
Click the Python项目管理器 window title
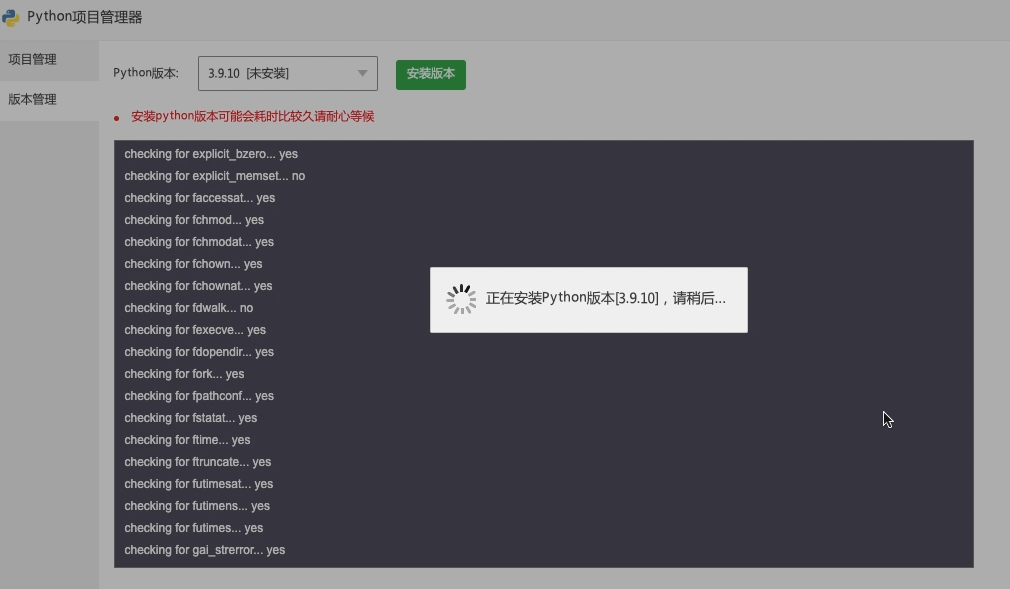coord(84,17)
